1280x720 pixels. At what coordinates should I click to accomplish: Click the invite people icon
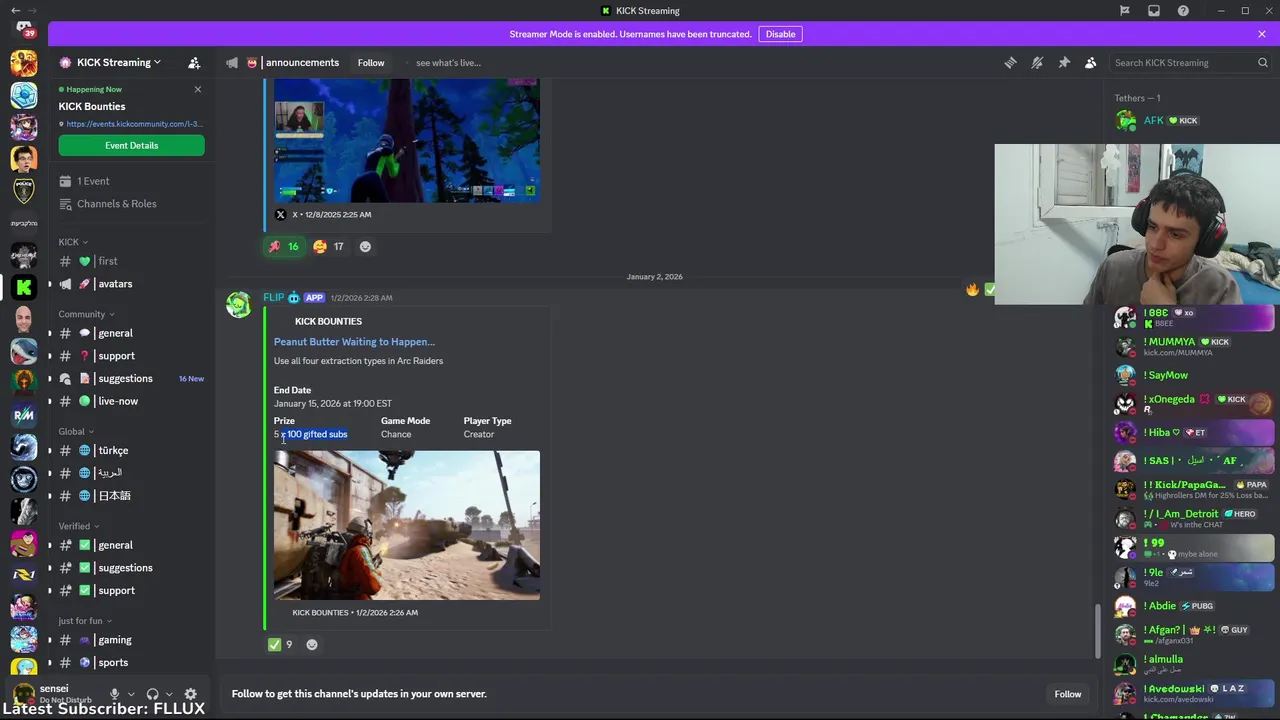194,62
